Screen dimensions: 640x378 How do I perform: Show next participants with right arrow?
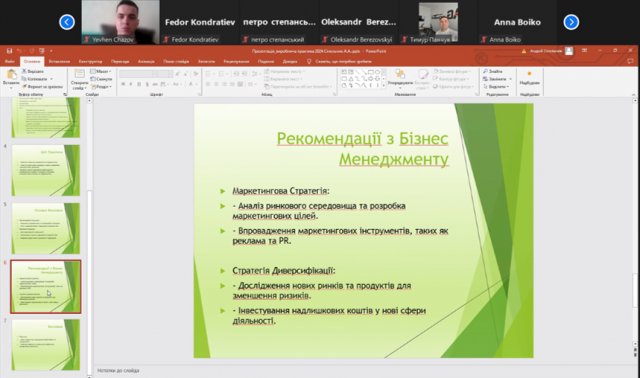(571, 22)
